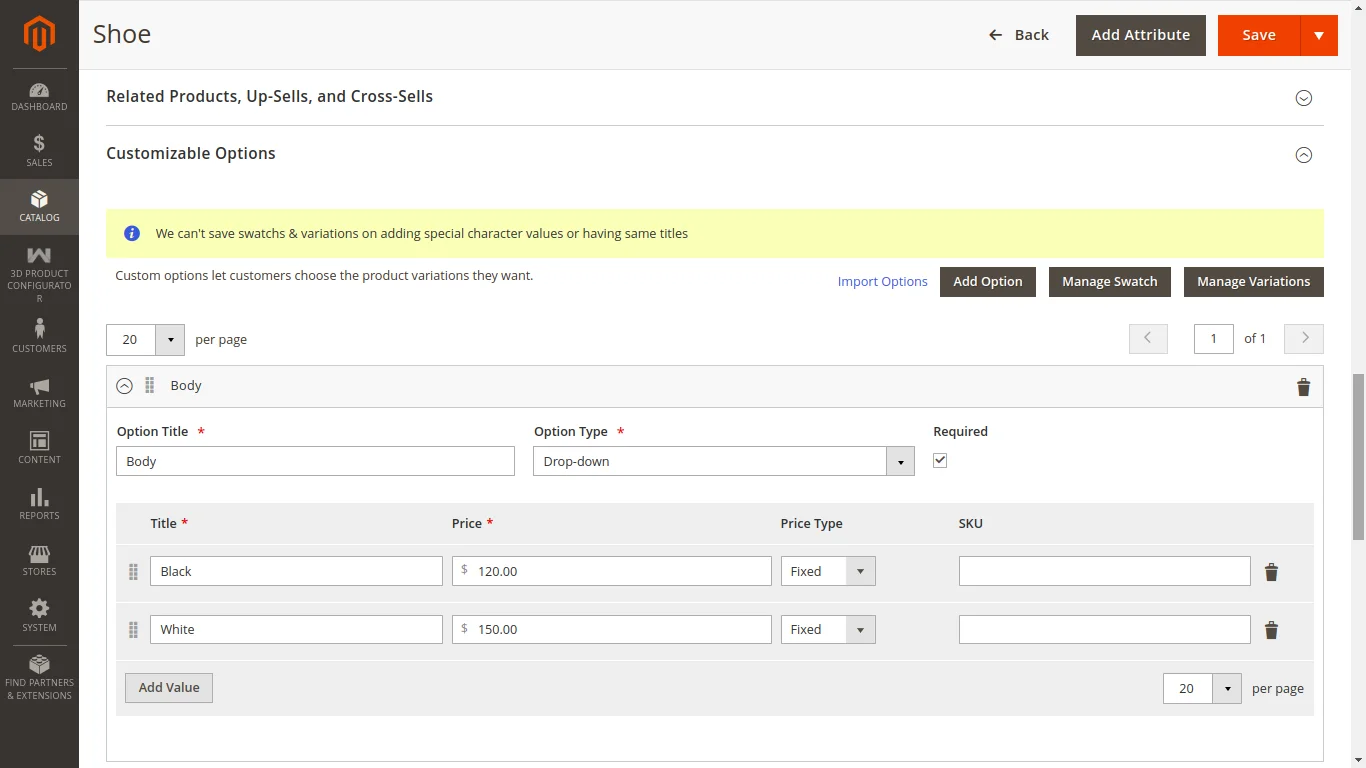This screenshot has height=768, width=1366.
Task: Click the Content sidebar icon
Action: point(39,441)
